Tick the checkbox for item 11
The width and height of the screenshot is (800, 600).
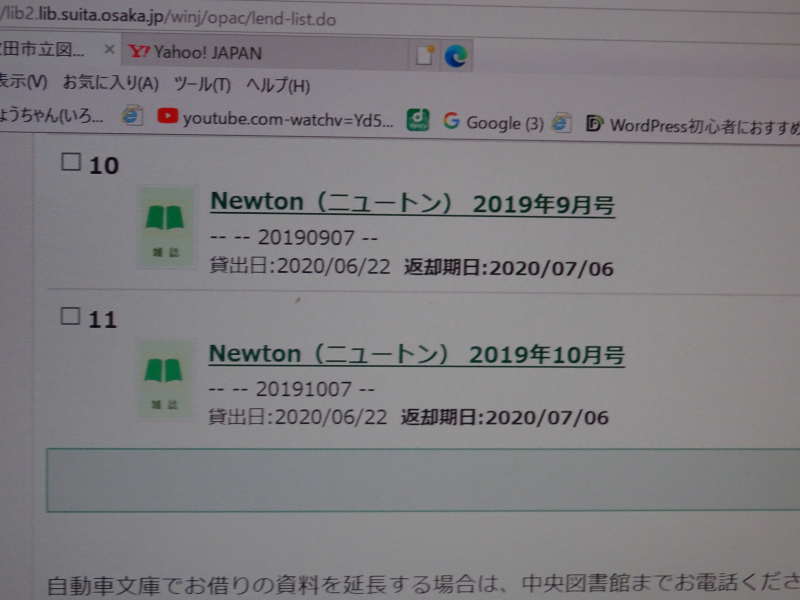pos(70,316)
